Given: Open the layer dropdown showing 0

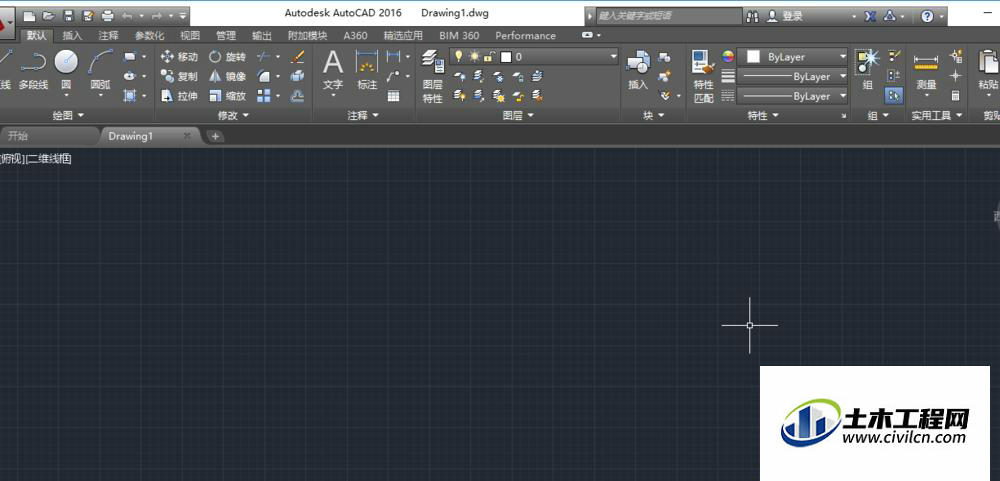Looking at the screenshot, I should 534,57.
